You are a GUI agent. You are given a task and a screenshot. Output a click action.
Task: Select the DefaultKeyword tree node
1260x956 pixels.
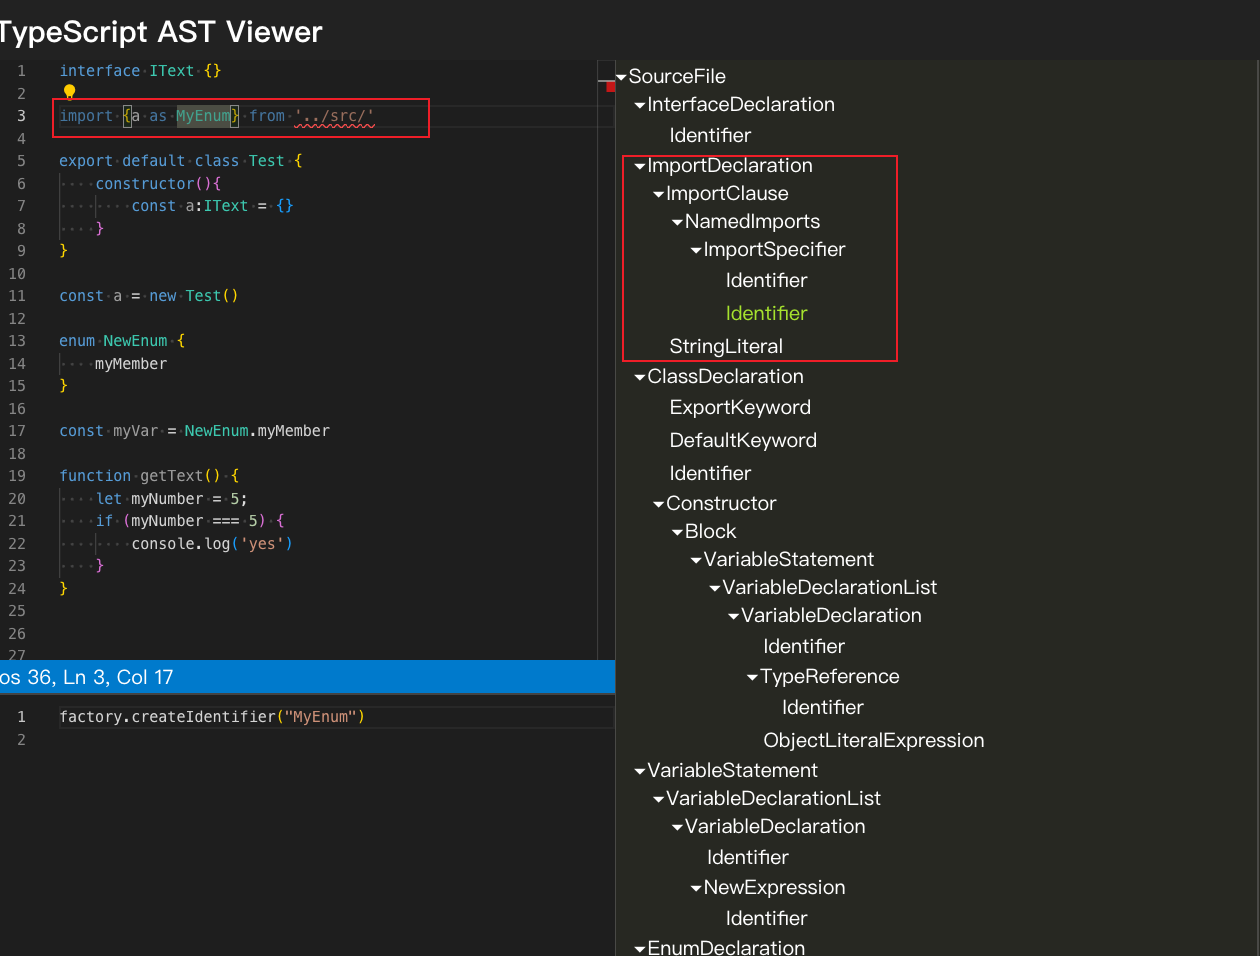tap(743, 440)
